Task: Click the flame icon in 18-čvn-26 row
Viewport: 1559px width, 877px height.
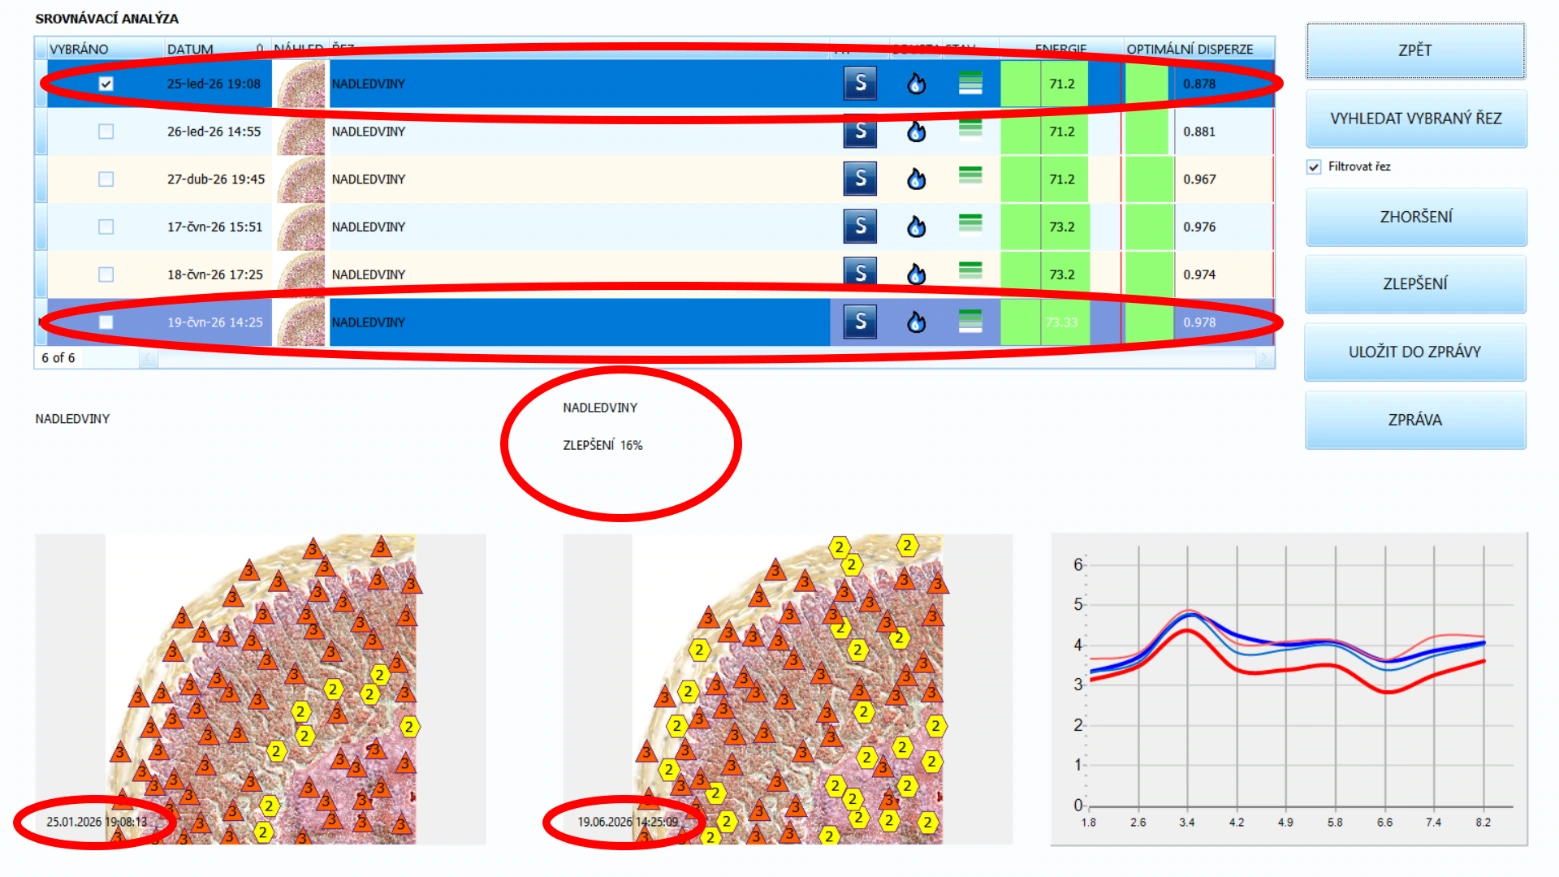Action: [x=916, y=274]
